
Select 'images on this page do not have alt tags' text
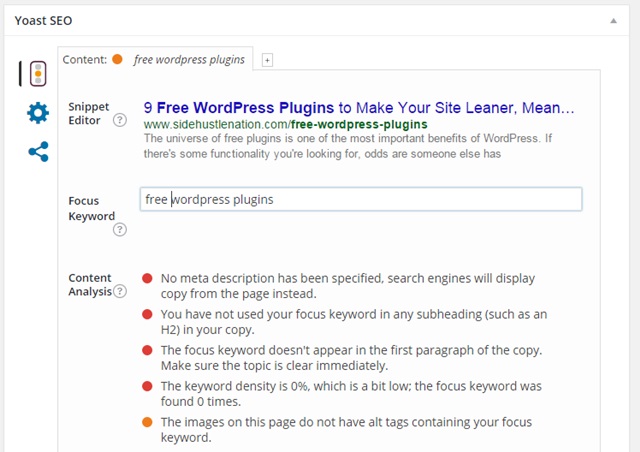point(346,430)
